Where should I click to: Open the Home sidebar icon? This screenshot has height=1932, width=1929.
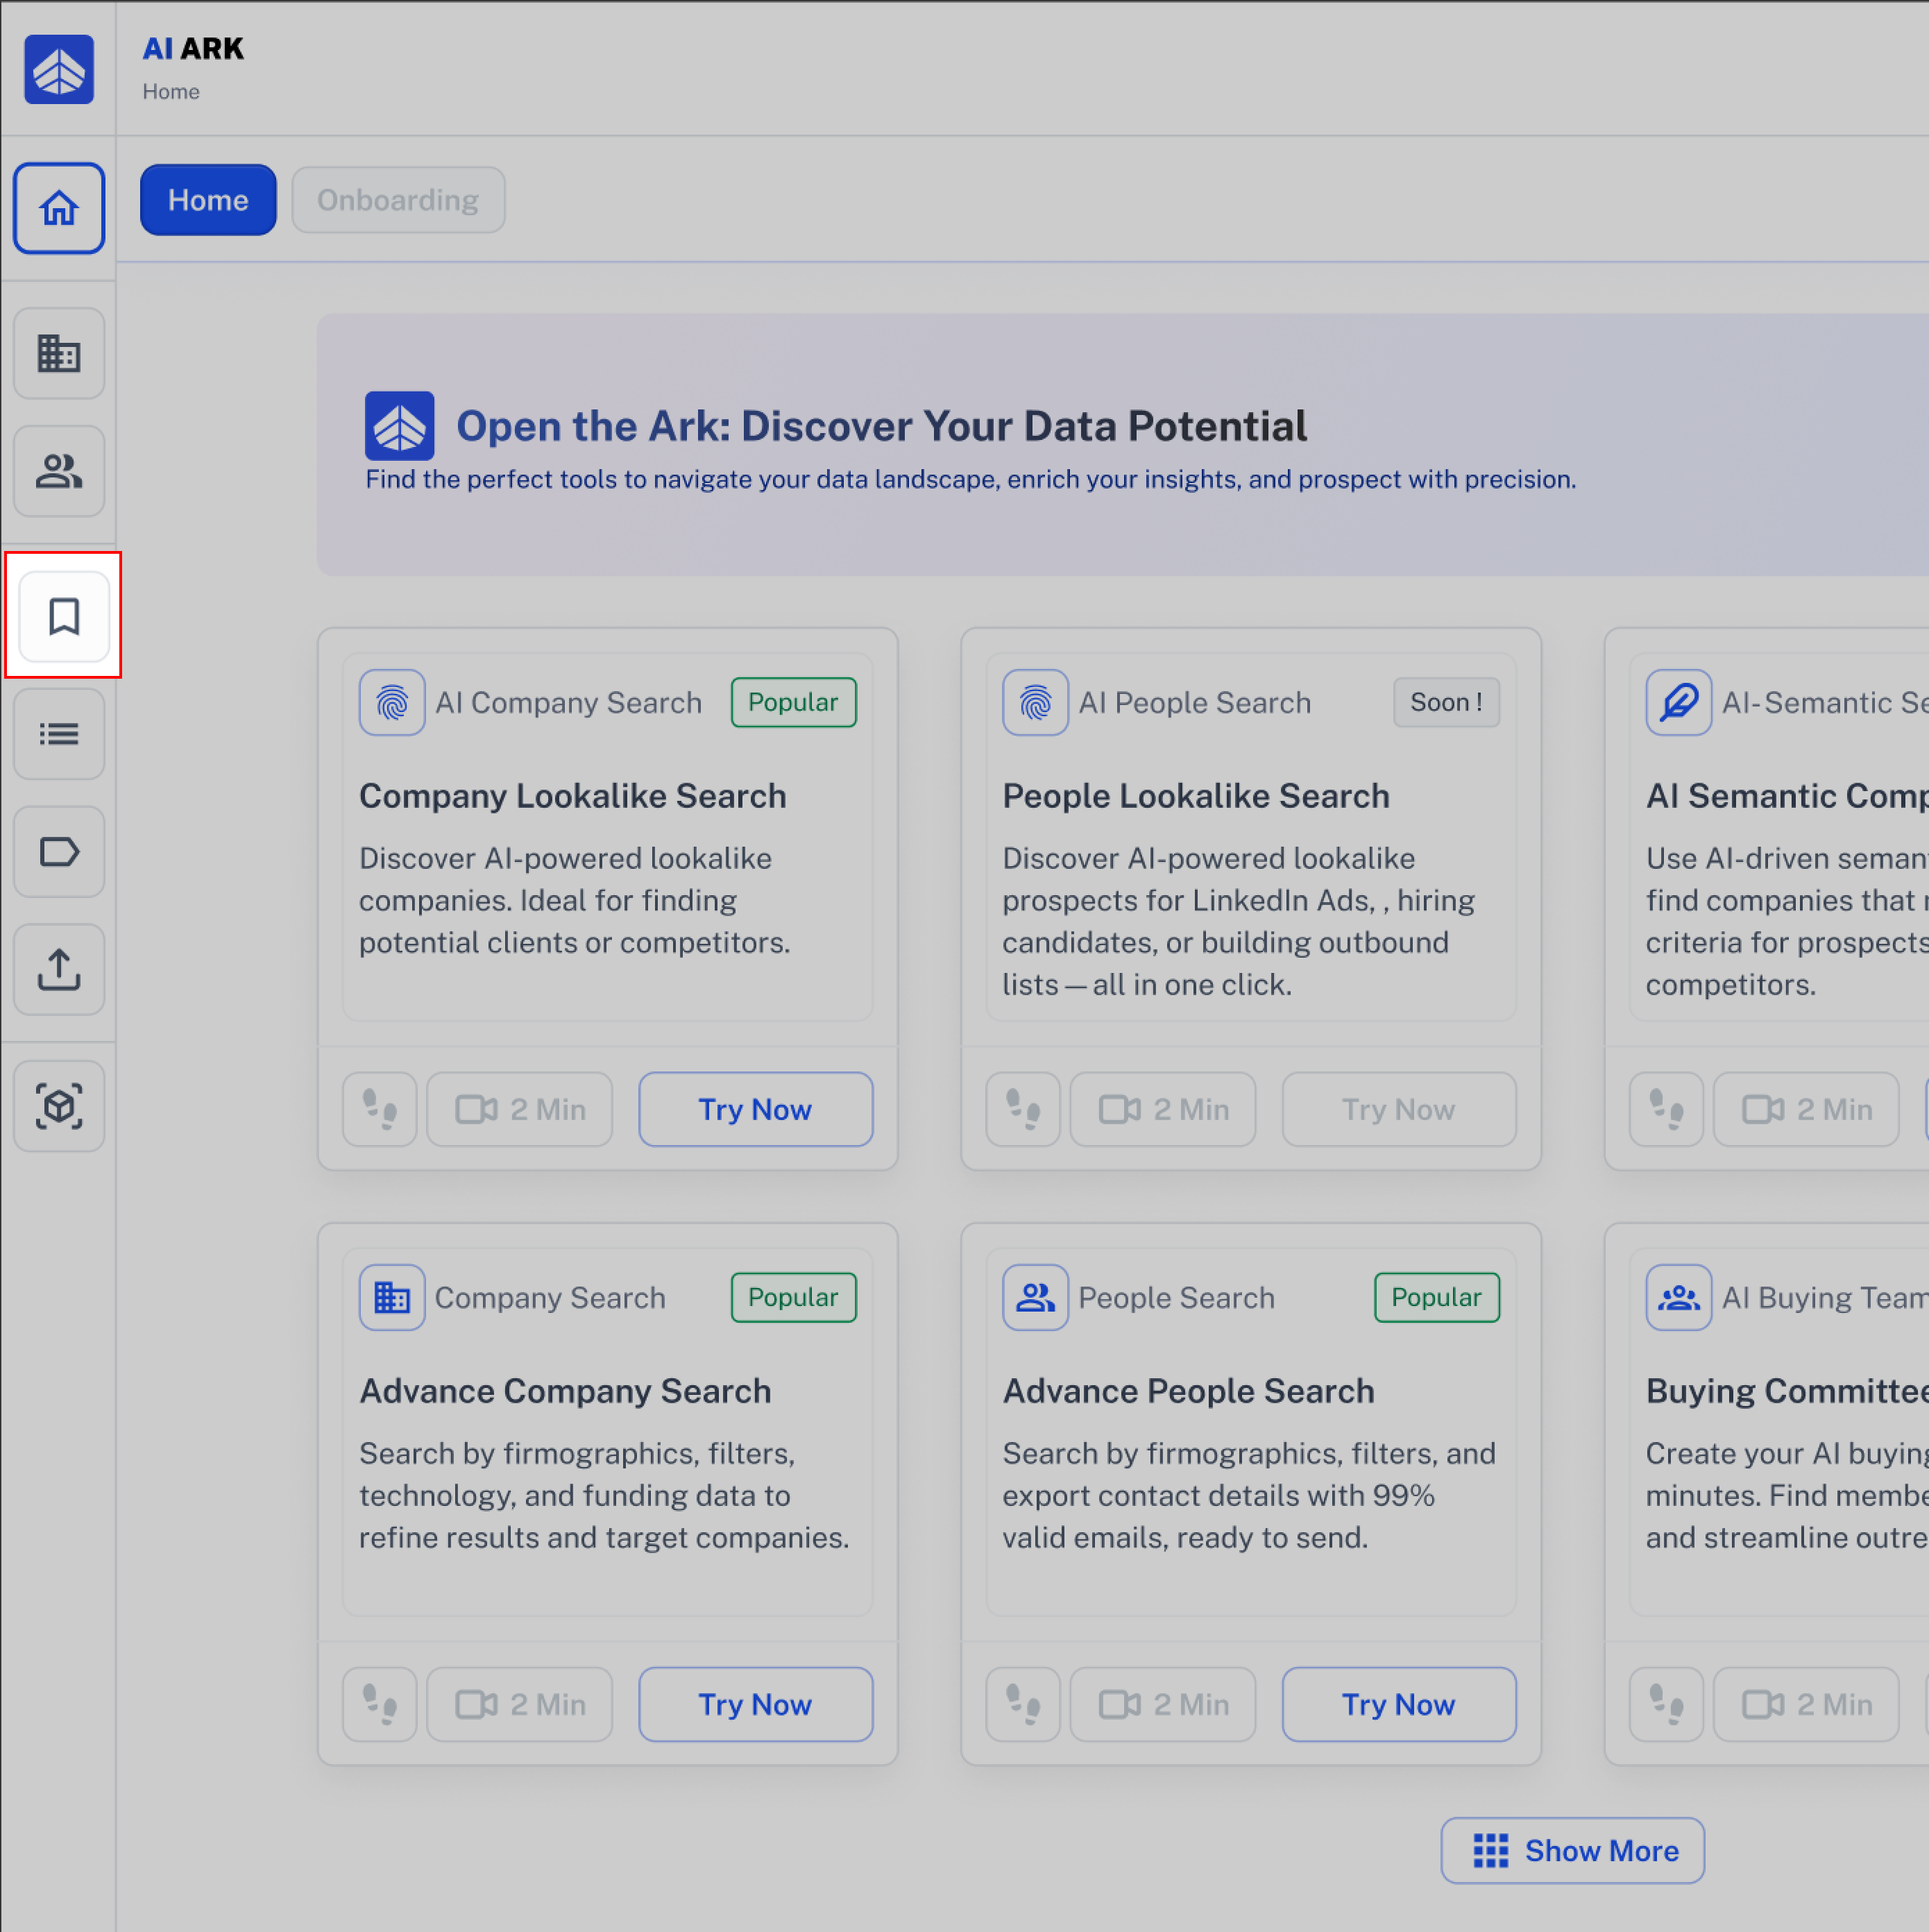coord(59,208)
